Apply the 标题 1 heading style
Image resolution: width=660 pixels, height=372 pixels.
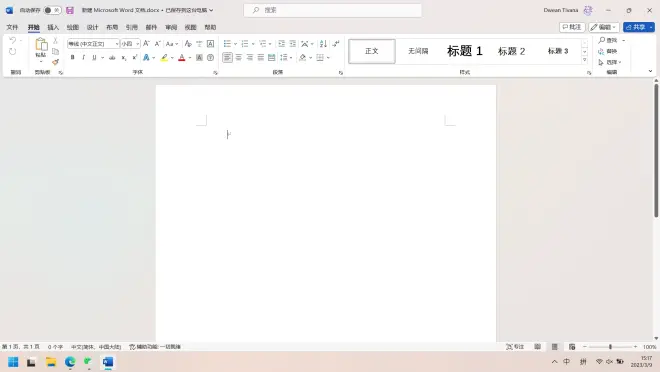(x=465, y=51)
